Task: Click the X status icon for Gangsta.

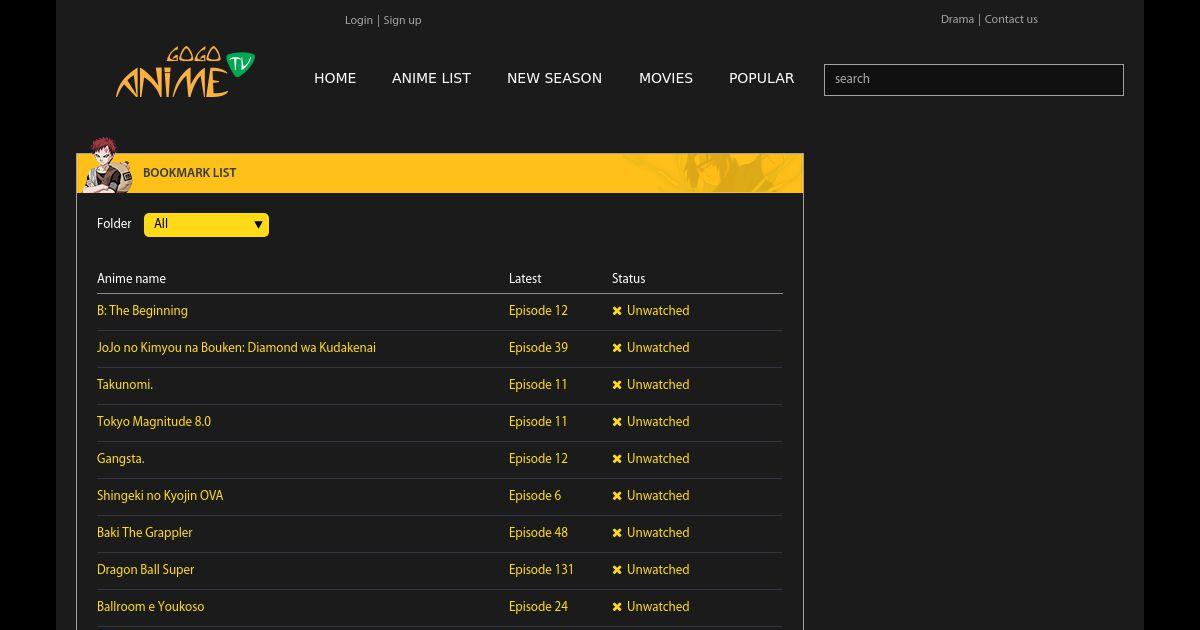Action: tap(617, 459)
